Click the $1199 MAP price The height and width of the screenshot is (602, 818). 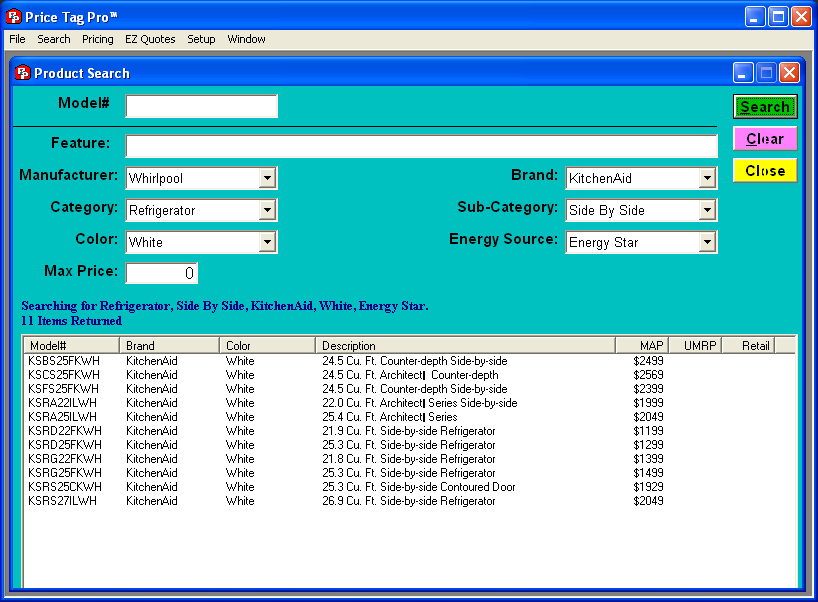(x=648, y=431)
